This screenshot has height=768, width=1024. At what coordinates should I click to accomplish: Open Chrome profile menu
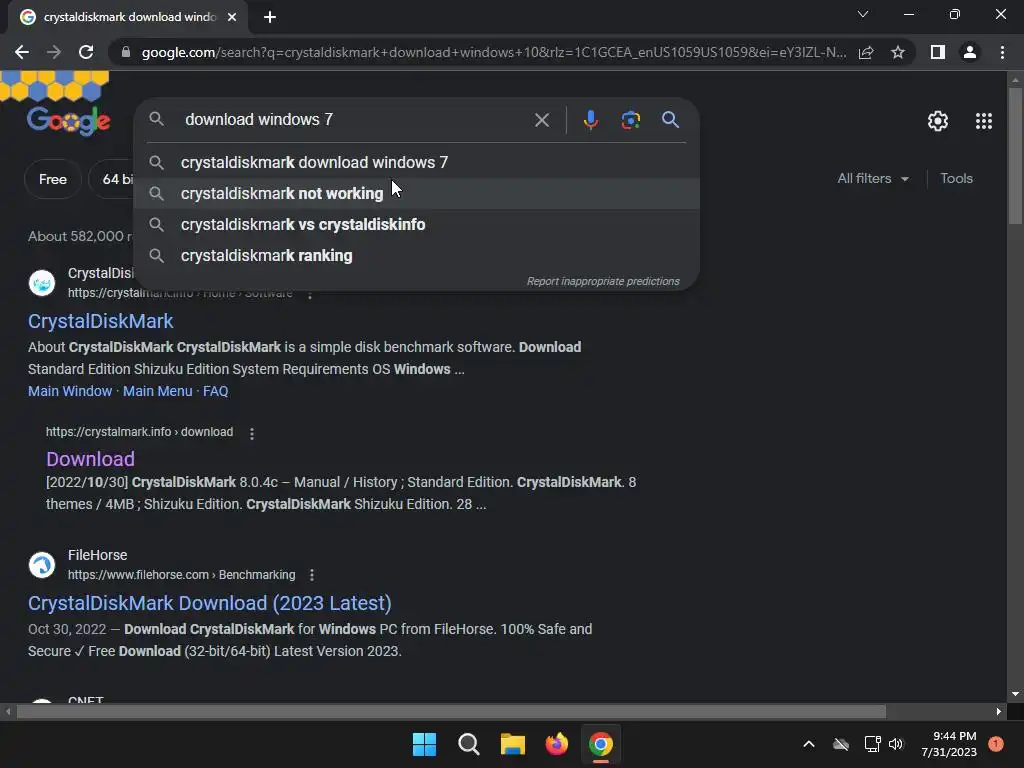(970, 52)
